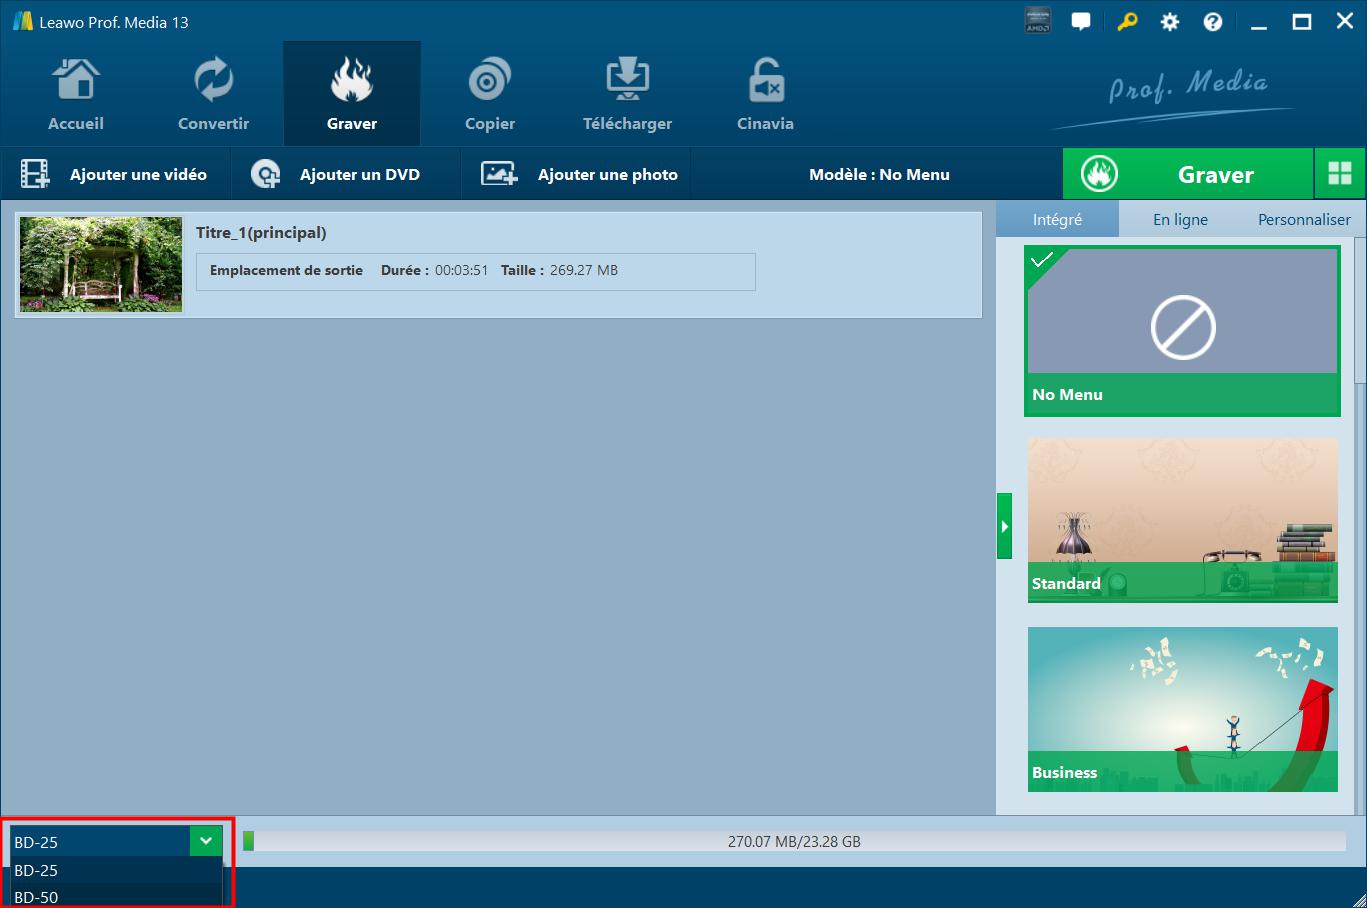This screenshot has width=1367, height=908.
Task: Click the key registration icon
Action: click(1127, 21)
